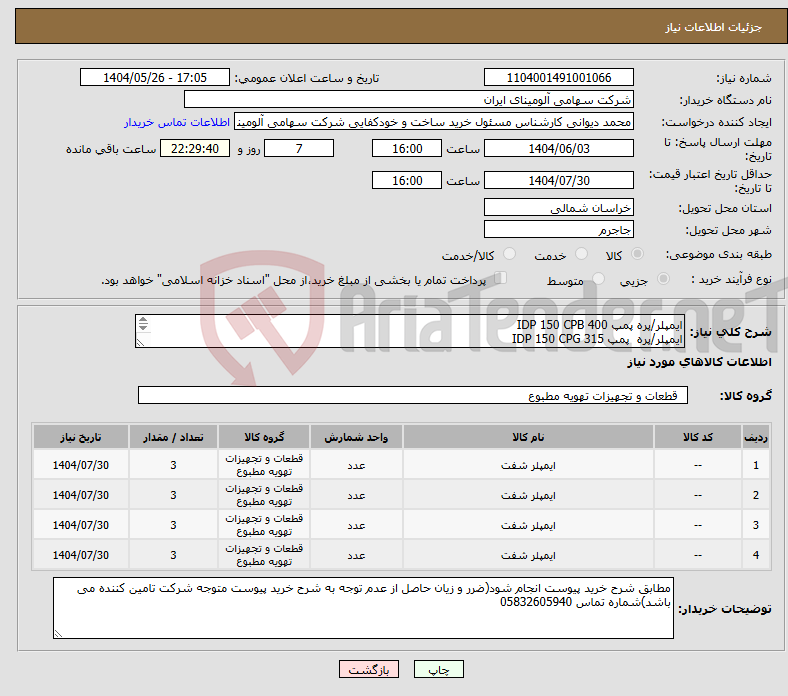Select the کالا/خدمت radio button
This screenshot has height=696, width=788.
510,254
